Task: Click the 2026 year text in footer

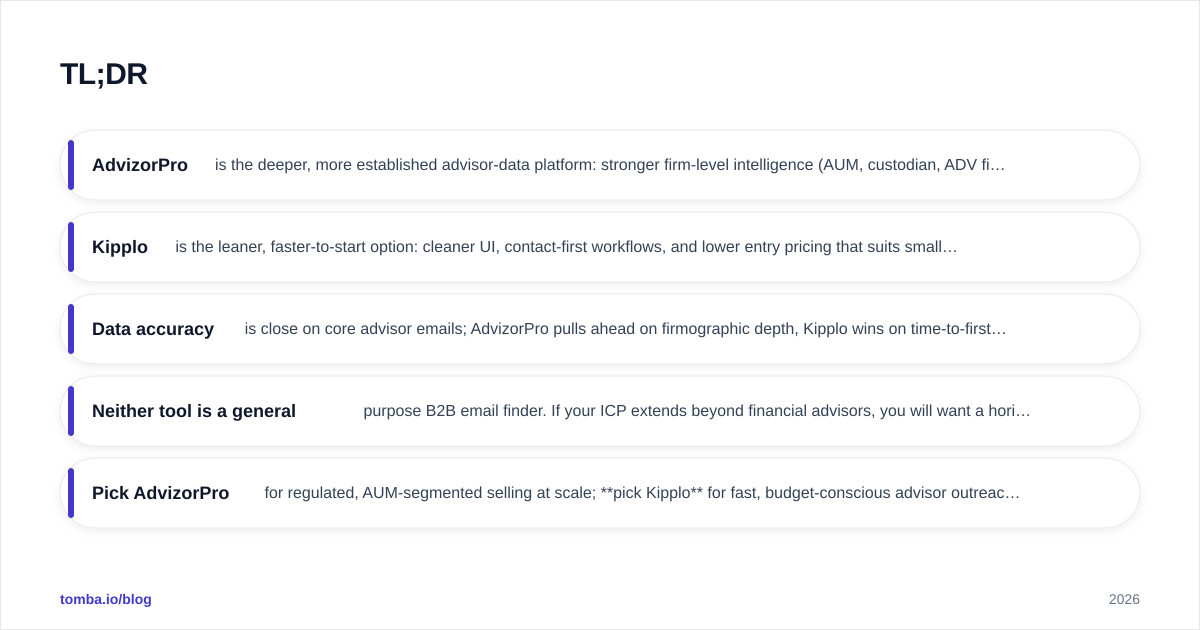Action: [1124, 599]
